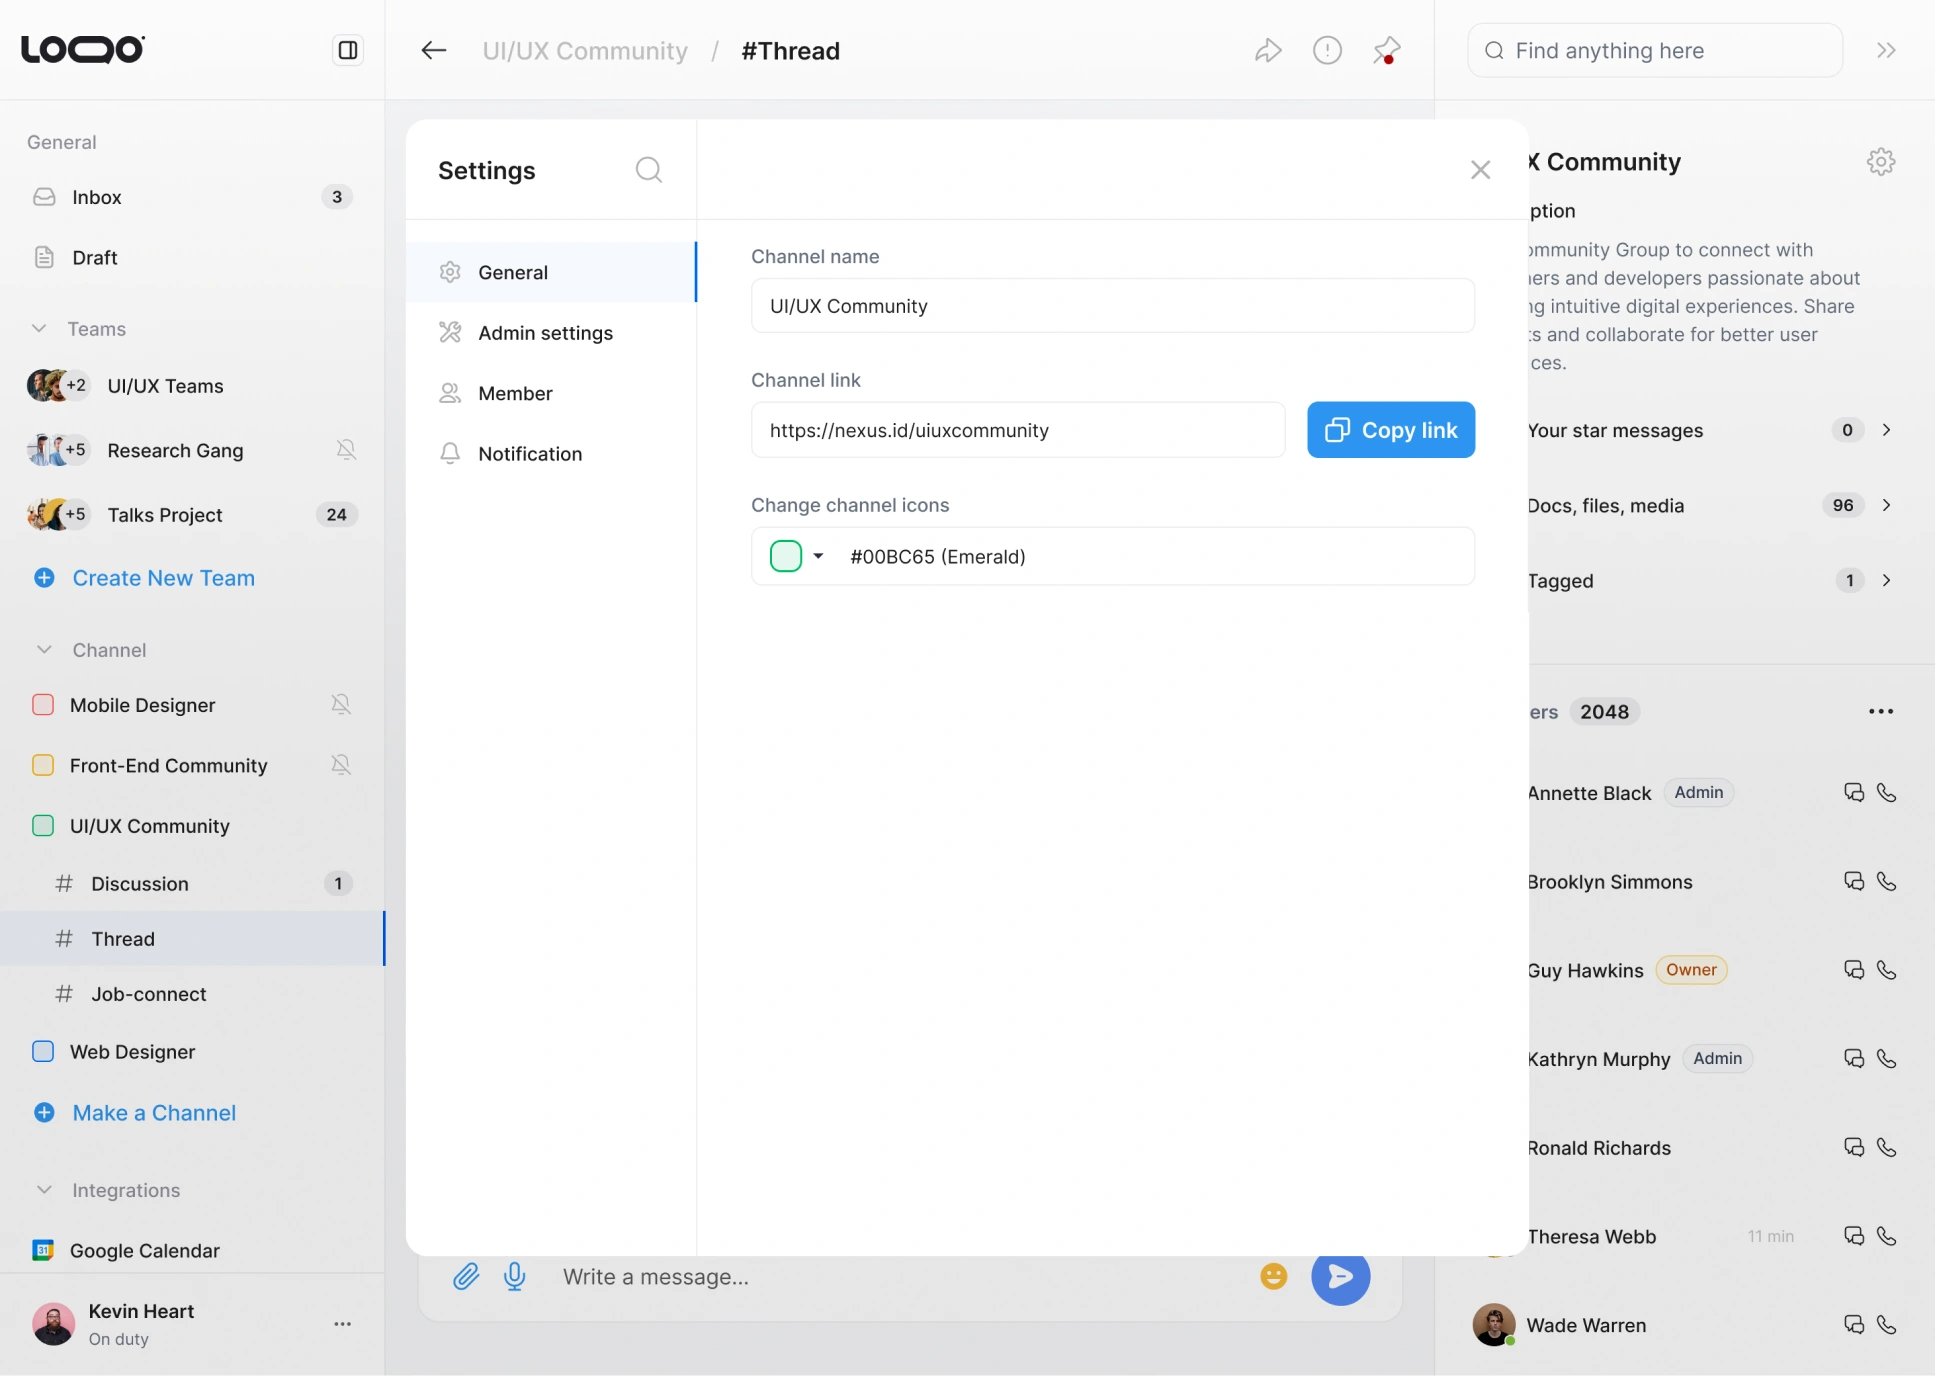Click the attachment paperclip icon
Screen dimensions: 1935x1376
pyautogui.click(x=466, y=1276)
